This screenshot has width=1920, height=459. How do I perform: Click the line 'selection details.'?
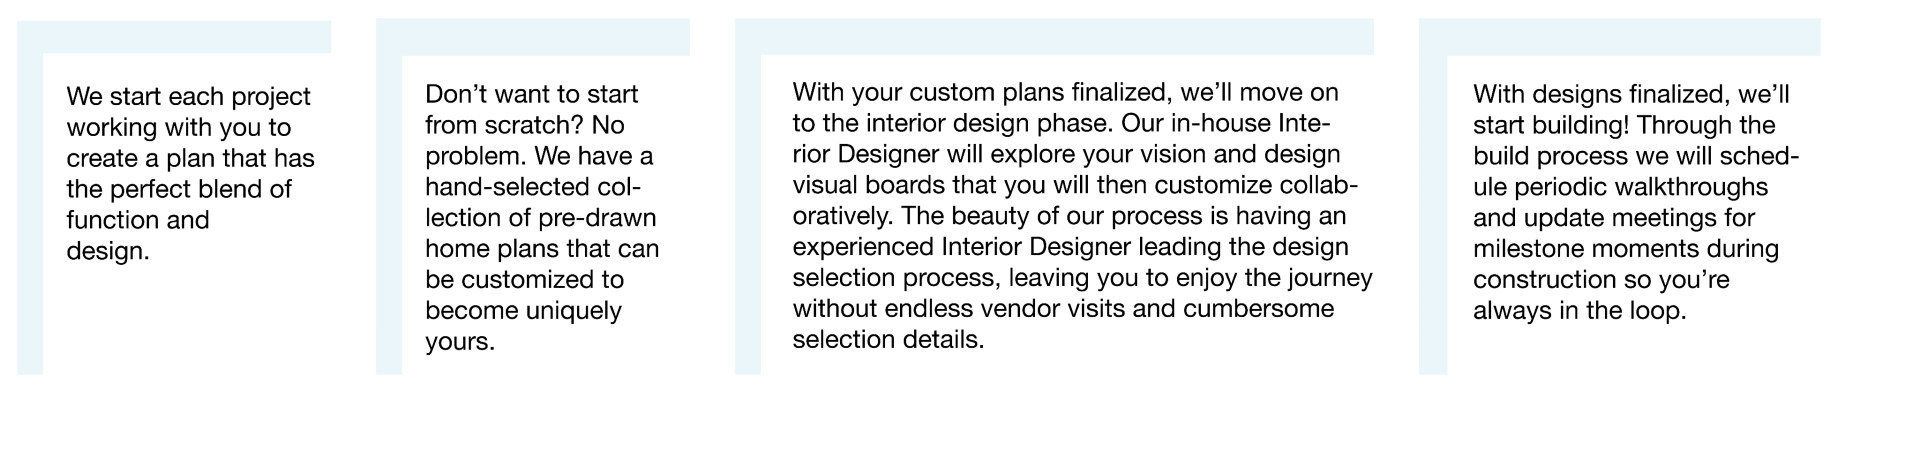[x=888, y=339]
